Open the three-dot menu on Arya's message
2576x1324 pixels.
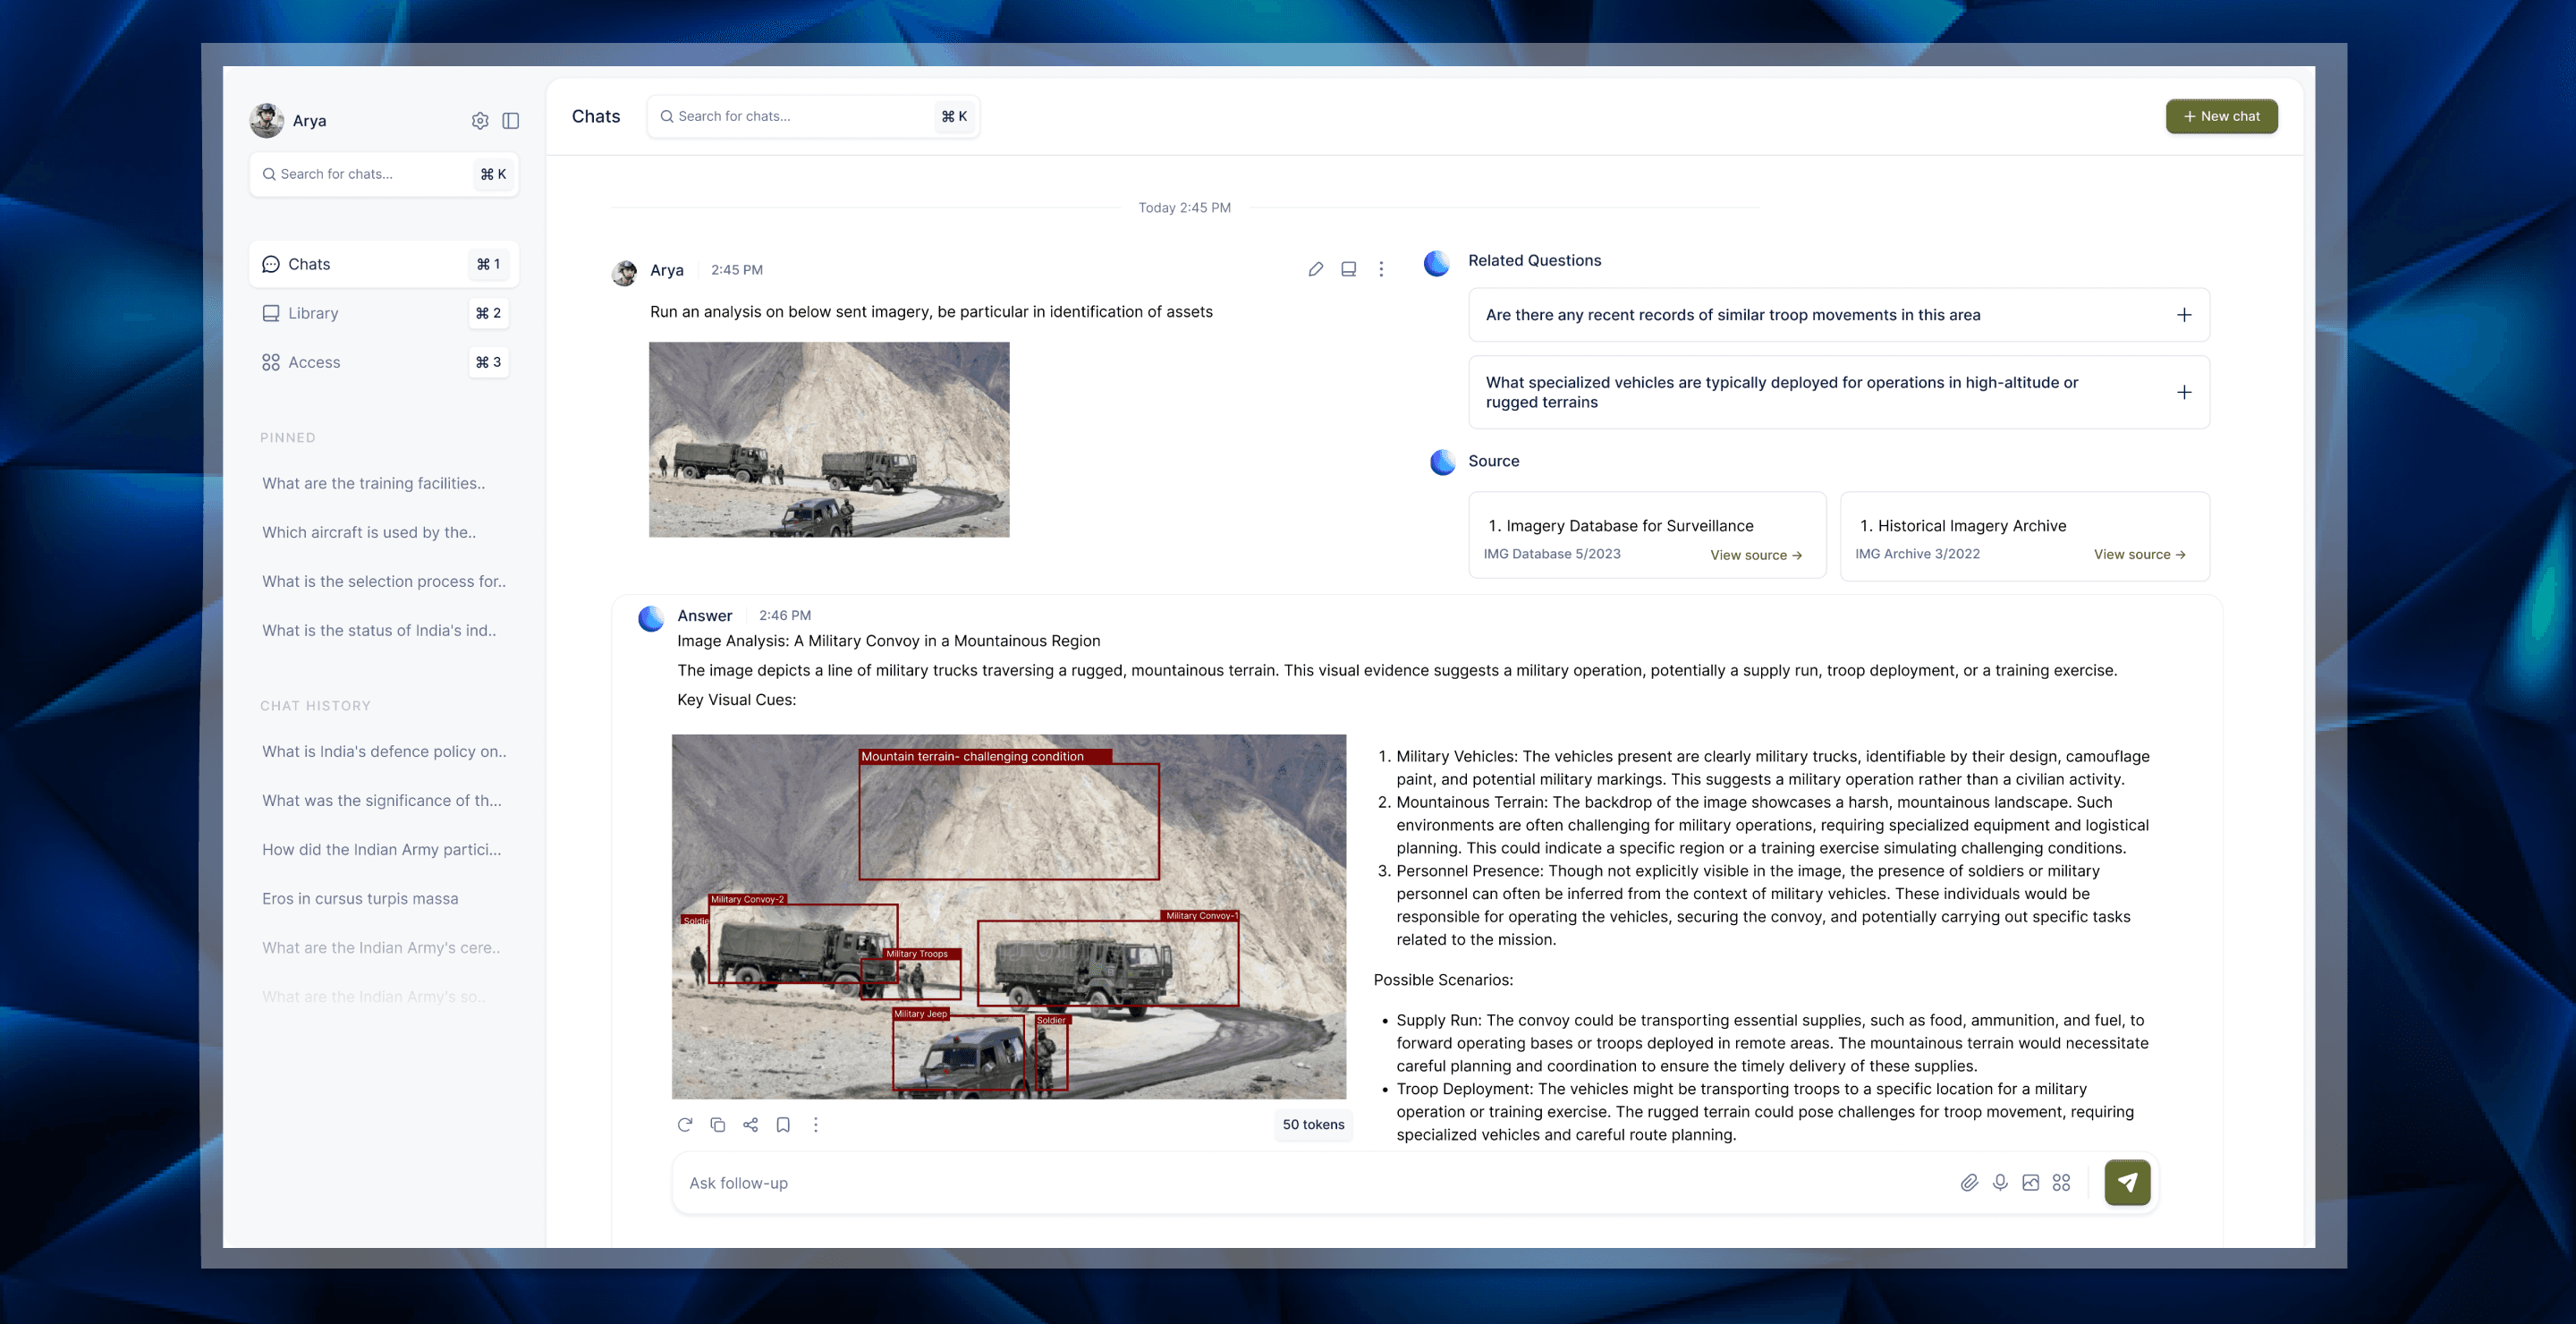point(1381,269)
